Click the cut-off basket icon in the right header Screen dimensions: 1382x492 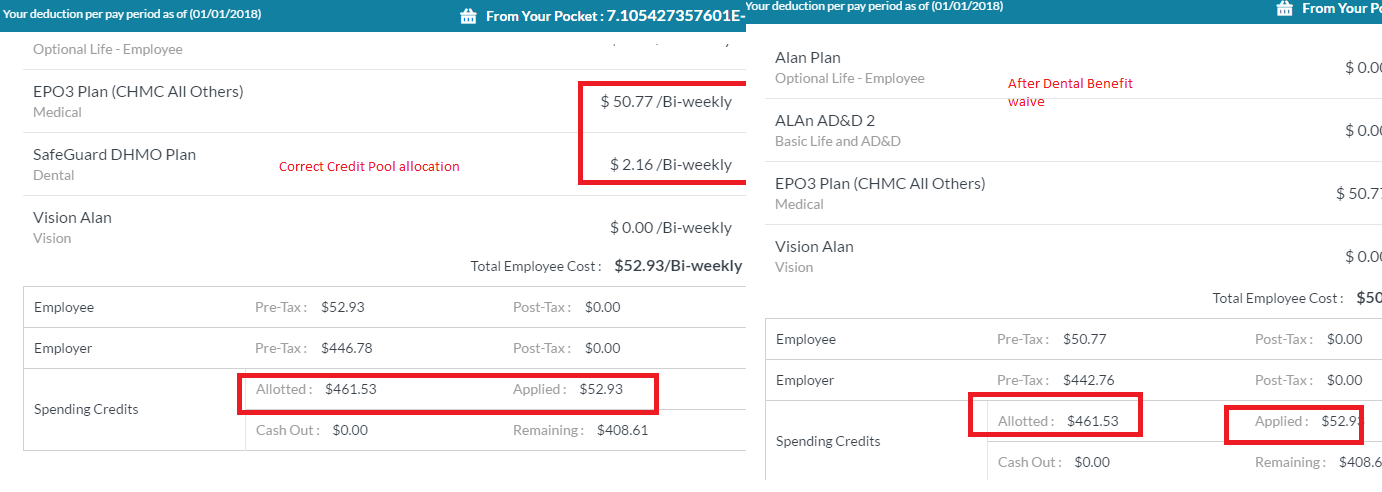pos(1284,8)
